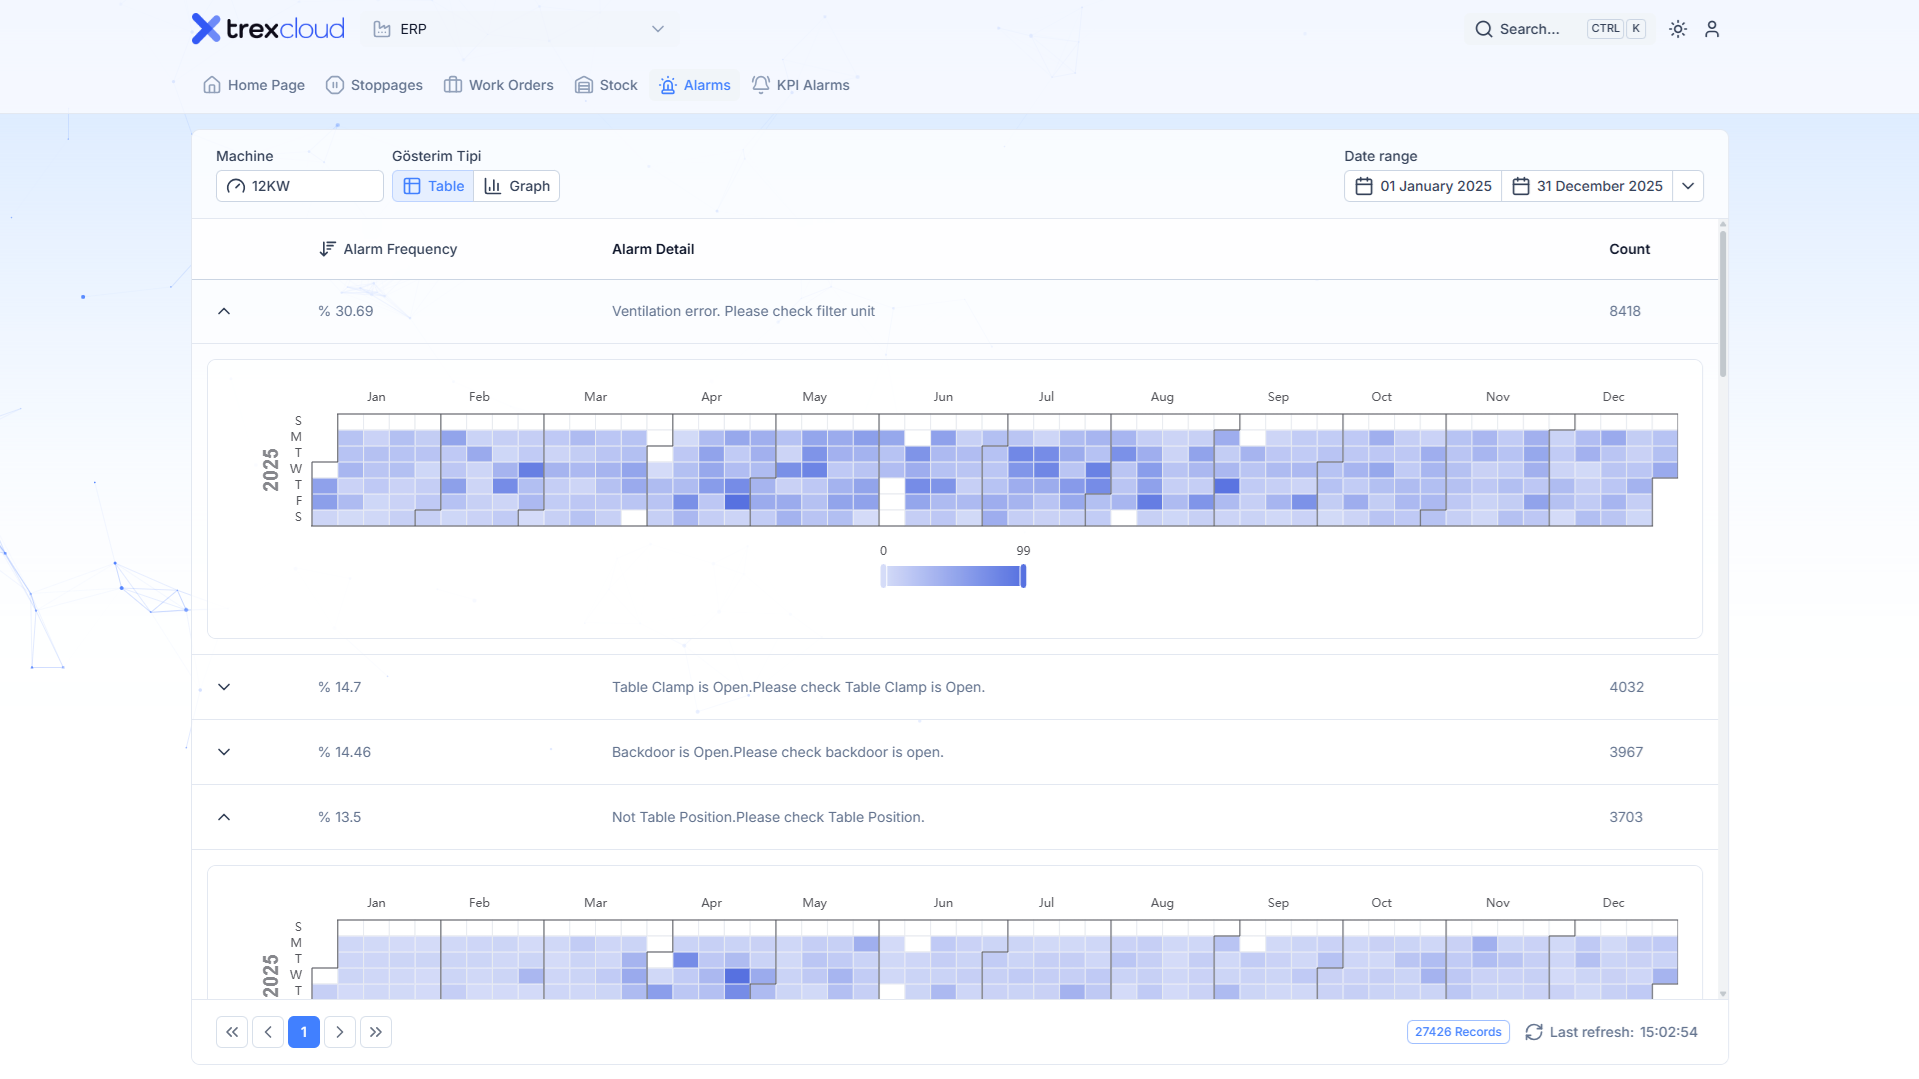Image resolution: width=1919 pixels, height=1079 pixels.
Task: Click the Graph bar-chart icon
Action: coord(493,186)
